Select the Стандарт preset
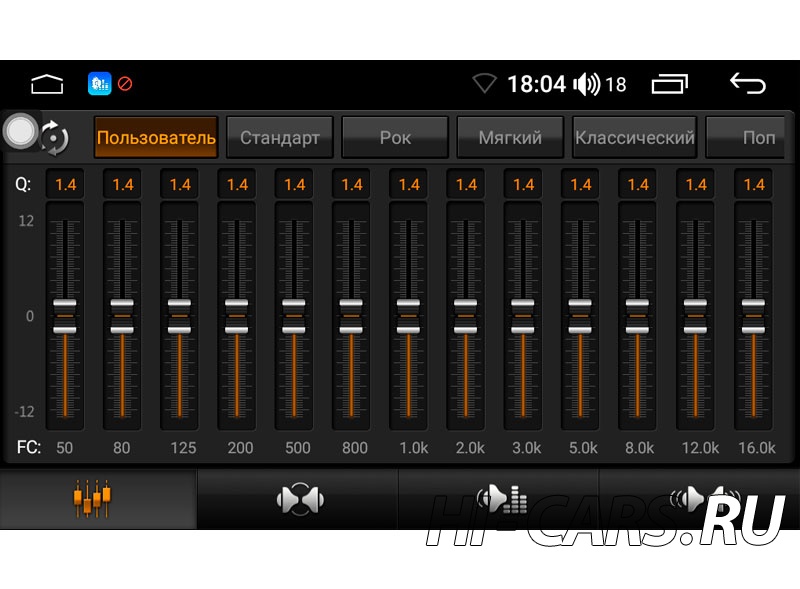Screen dimensions: 800x589 point(280,137)
